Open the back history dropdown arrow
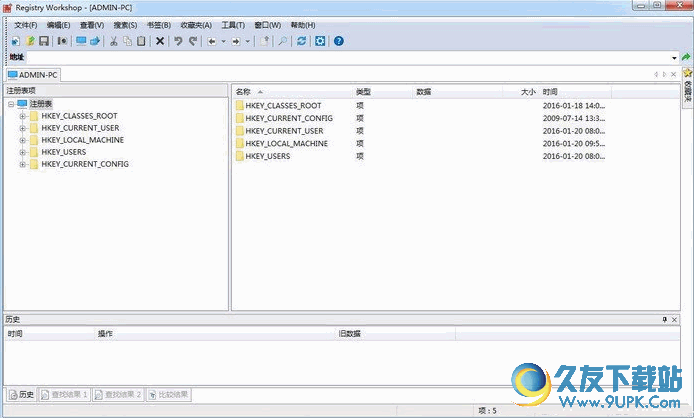694x418 pixels. (224, 42)
